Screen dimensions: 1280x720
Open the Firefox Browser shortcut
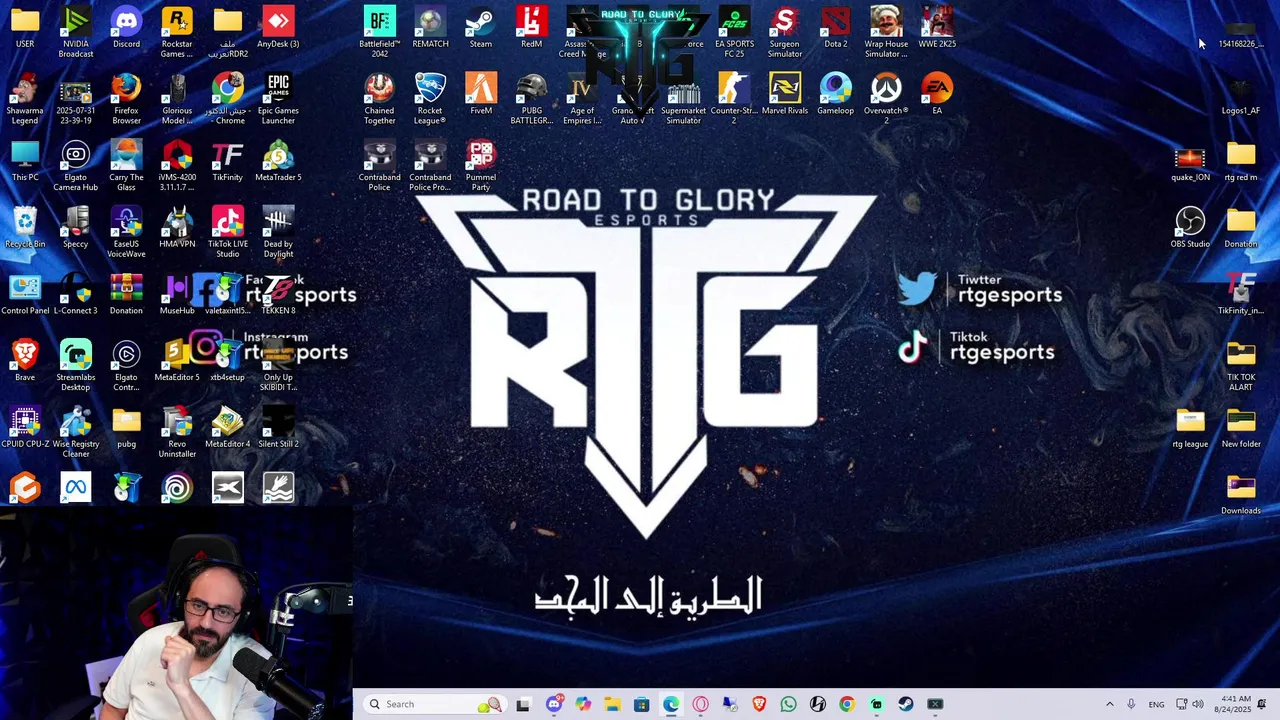pyautogui.click(x=126, y=98)
